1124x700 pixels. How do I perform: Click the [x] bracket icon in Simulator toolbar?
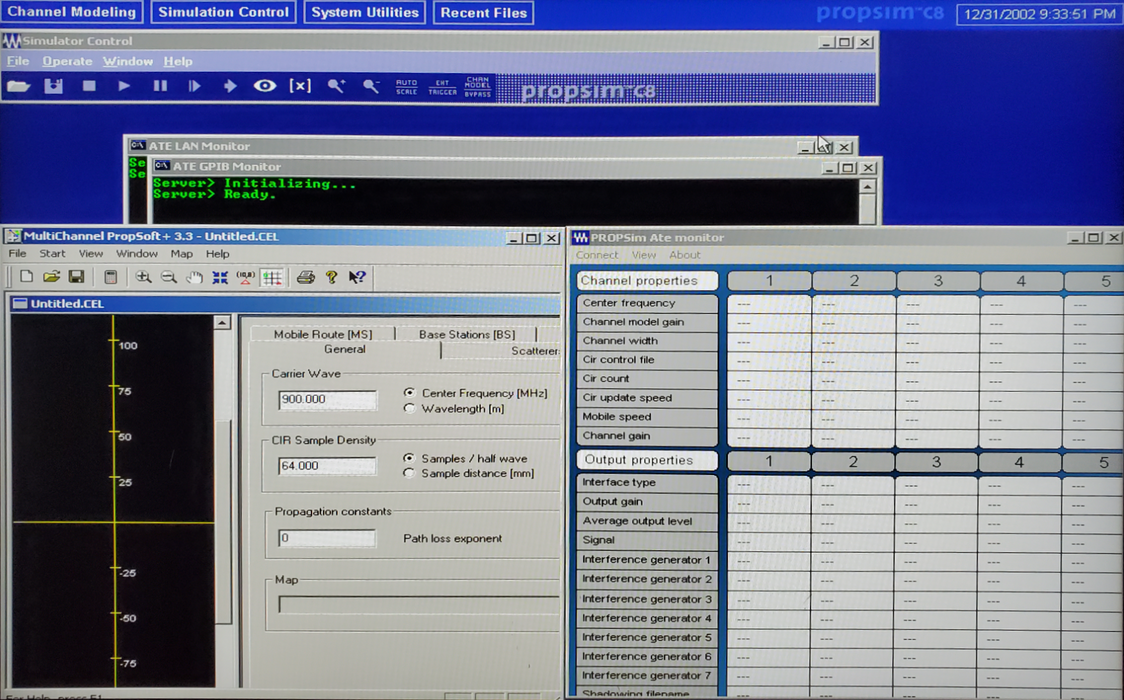coord(300,86)
